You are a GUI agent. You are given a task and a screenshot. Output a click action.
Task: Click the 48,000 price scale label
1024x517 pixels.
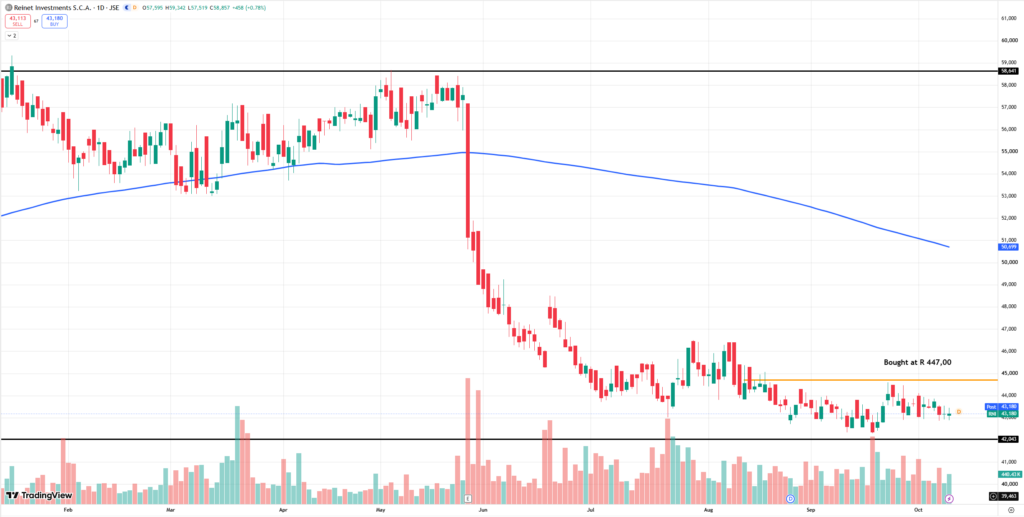(x=1009, y=306)
